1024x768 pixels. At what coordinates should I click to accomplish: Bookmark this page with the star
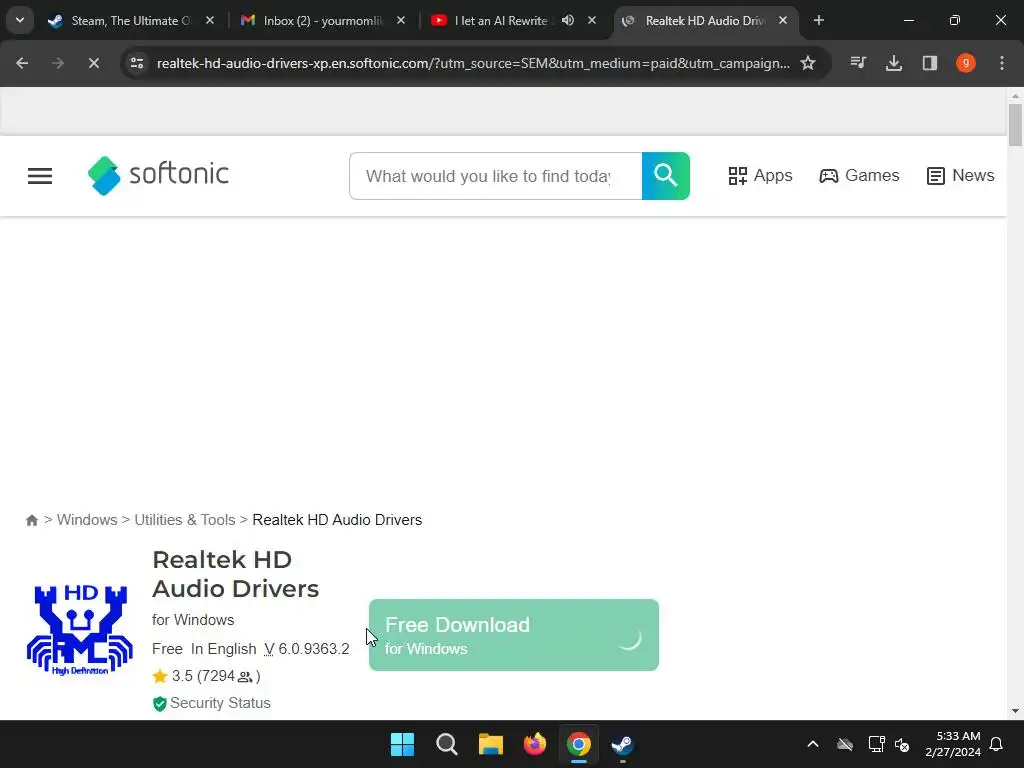tap(808, 63)
